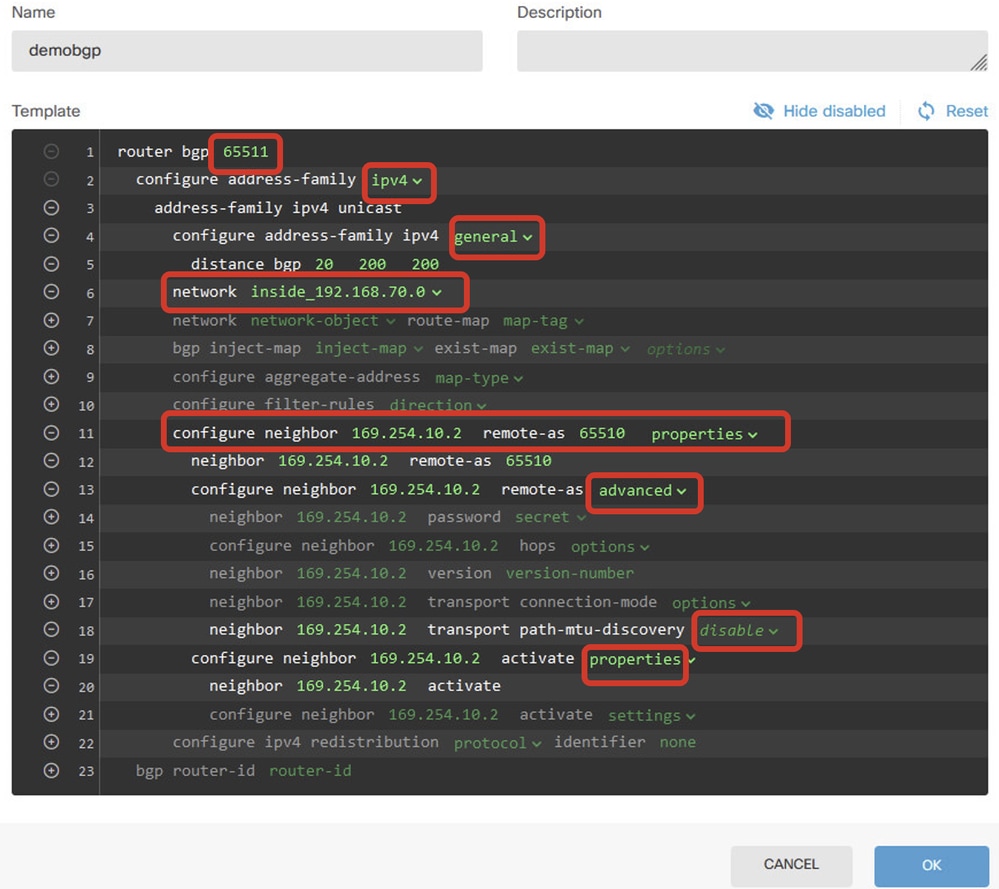Open the secret dropdown on line 14
The width and height of the screenshot is (999, 889).
coord(550,517)
